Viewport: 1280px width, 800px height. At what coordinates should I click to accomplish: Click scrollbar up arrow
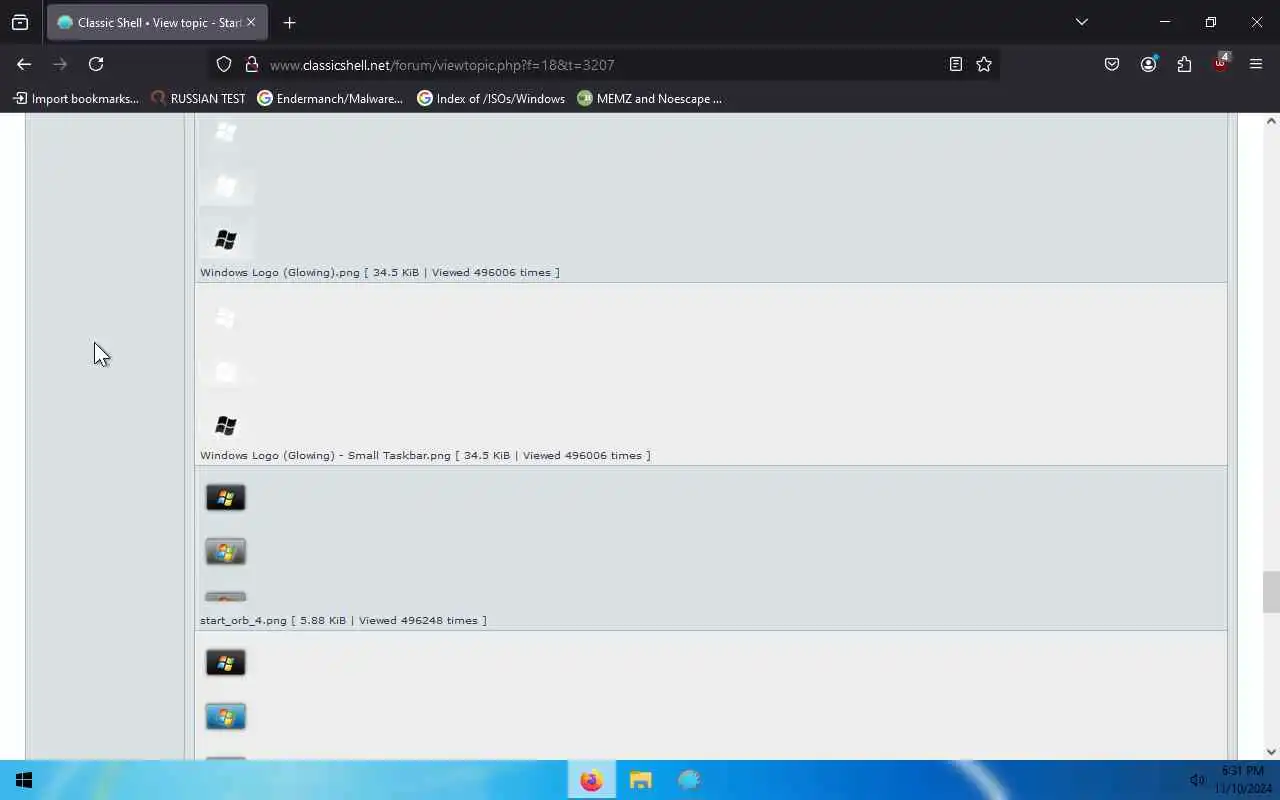coord(1271,121)
